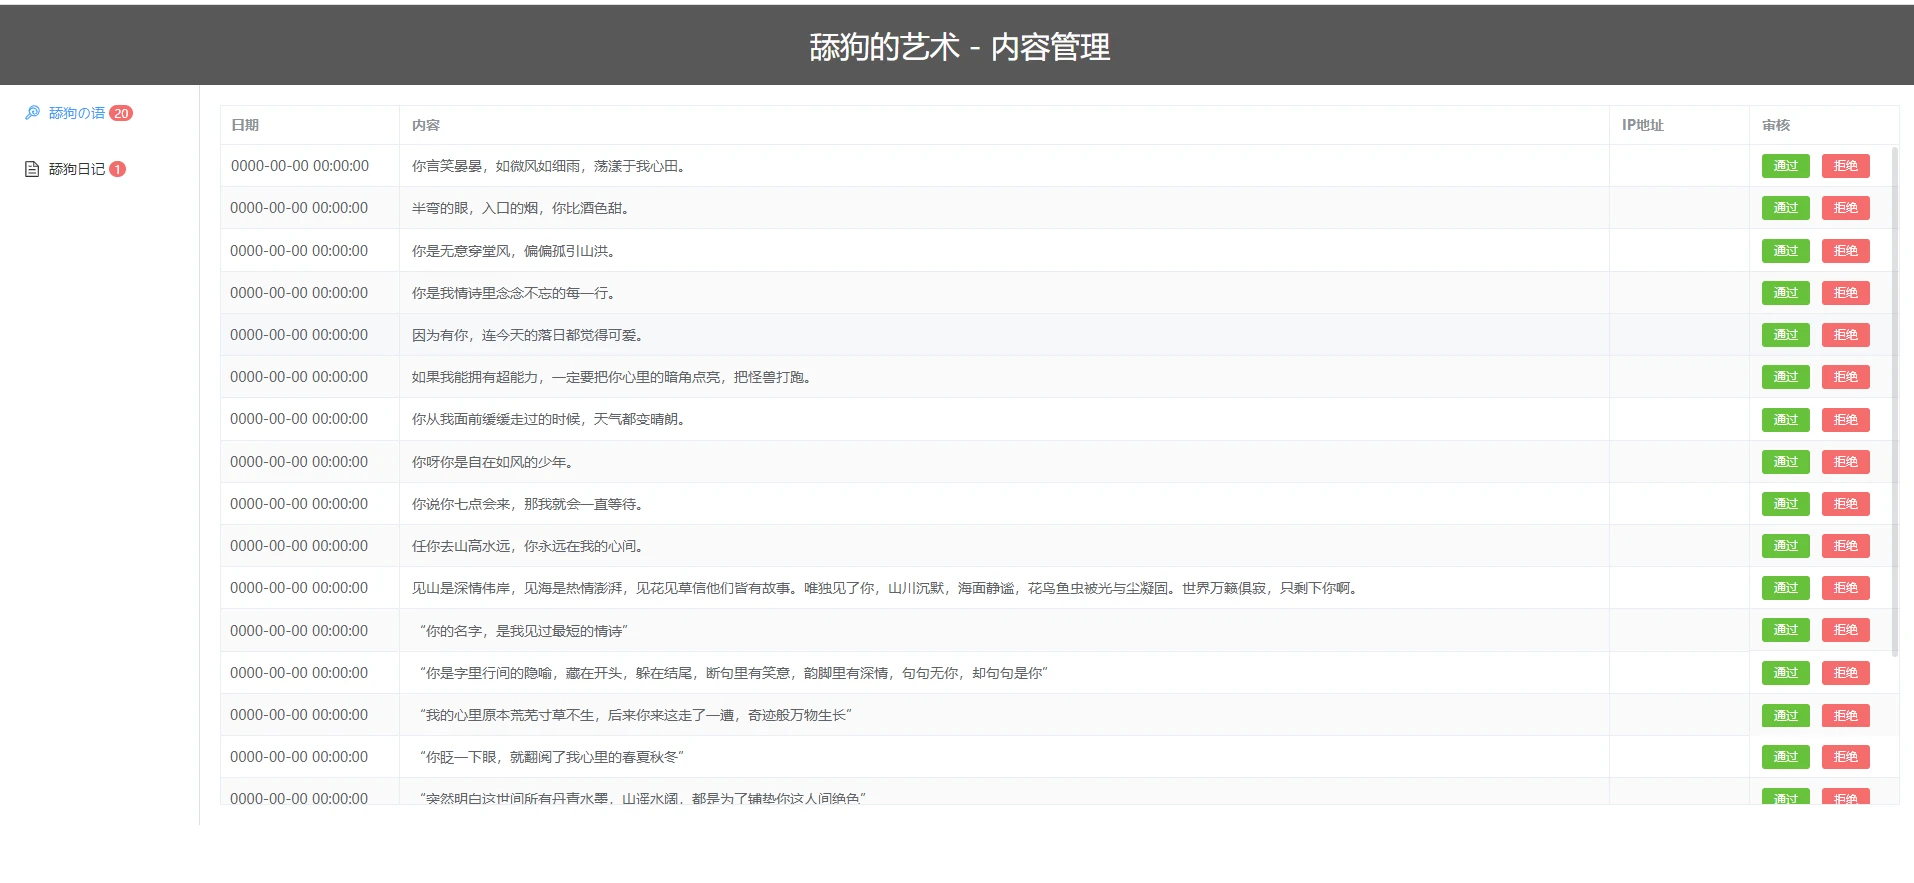This screenshot has height=883, width=1914.
Task: Approve the 因为有你 落日 entry
Action: coord(1785,335)
